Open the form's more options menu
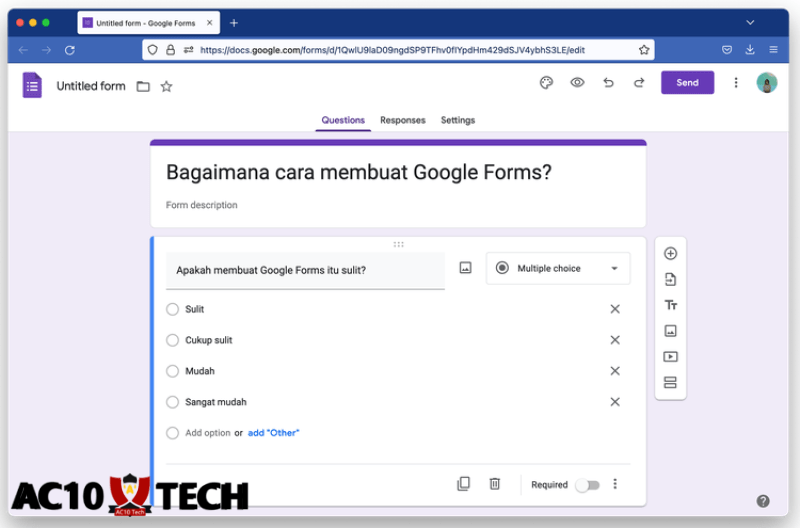Viewport: 800px width, 528px height. coord(736,83)
